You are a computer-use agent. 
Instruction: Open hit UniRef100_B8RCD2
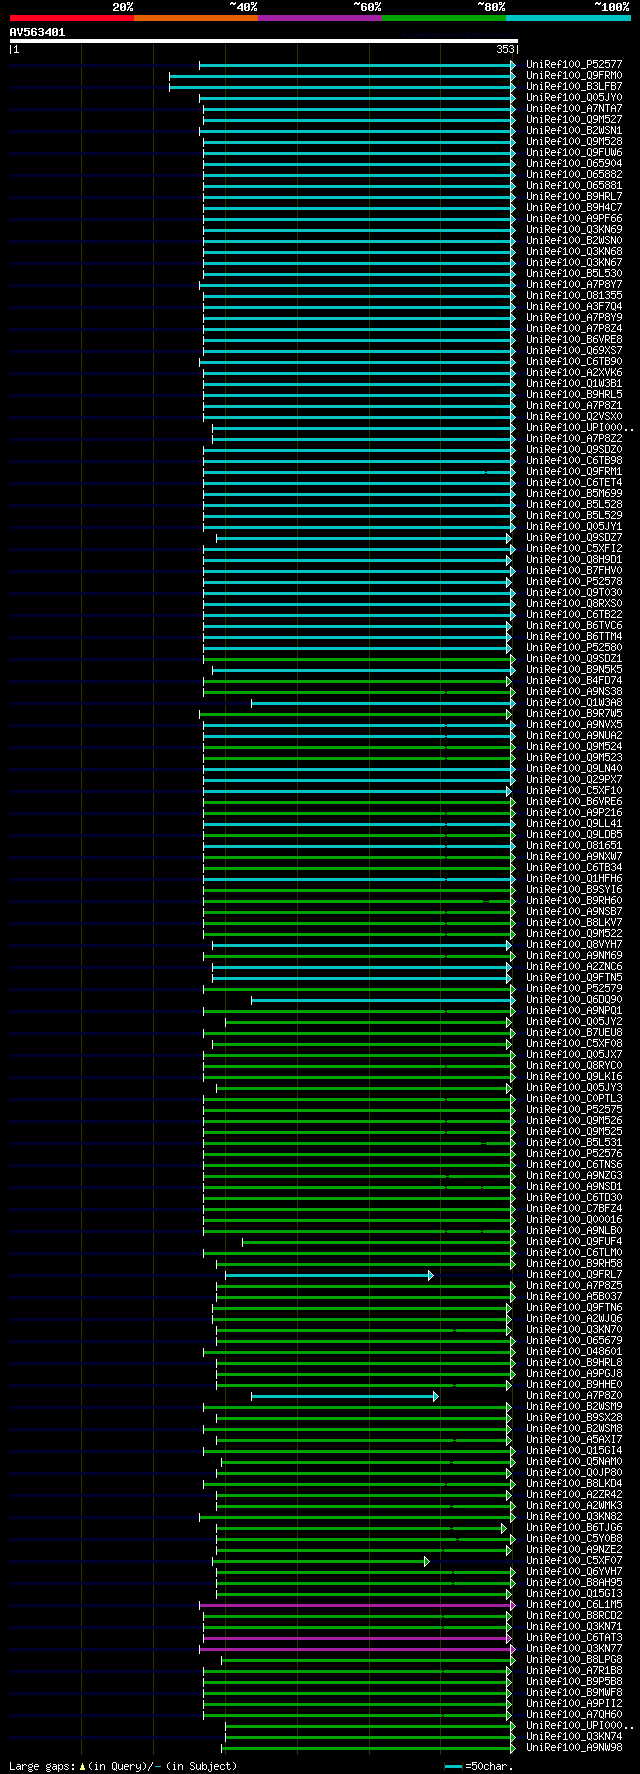click(574, 1616)
